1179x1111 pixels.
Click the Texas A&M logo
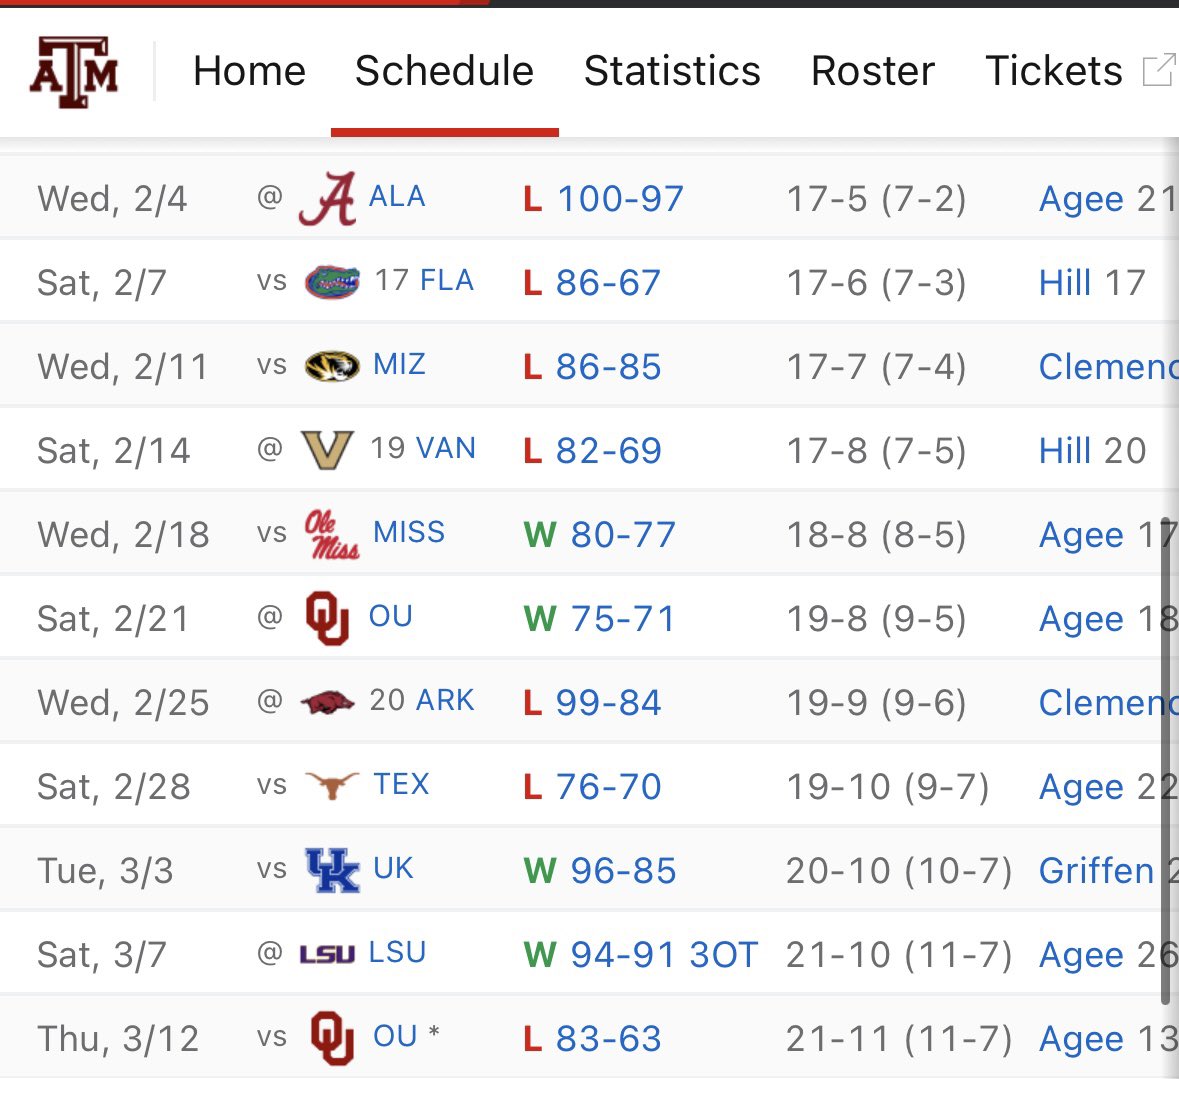pos(74,72)
